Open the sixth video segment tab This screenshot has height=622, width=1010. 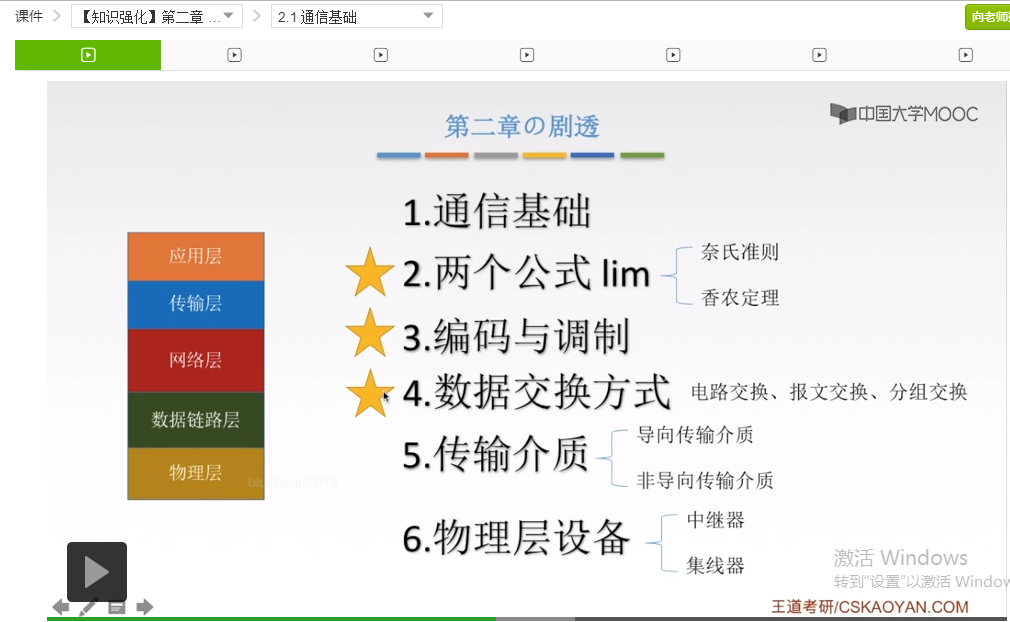(819, 55)
